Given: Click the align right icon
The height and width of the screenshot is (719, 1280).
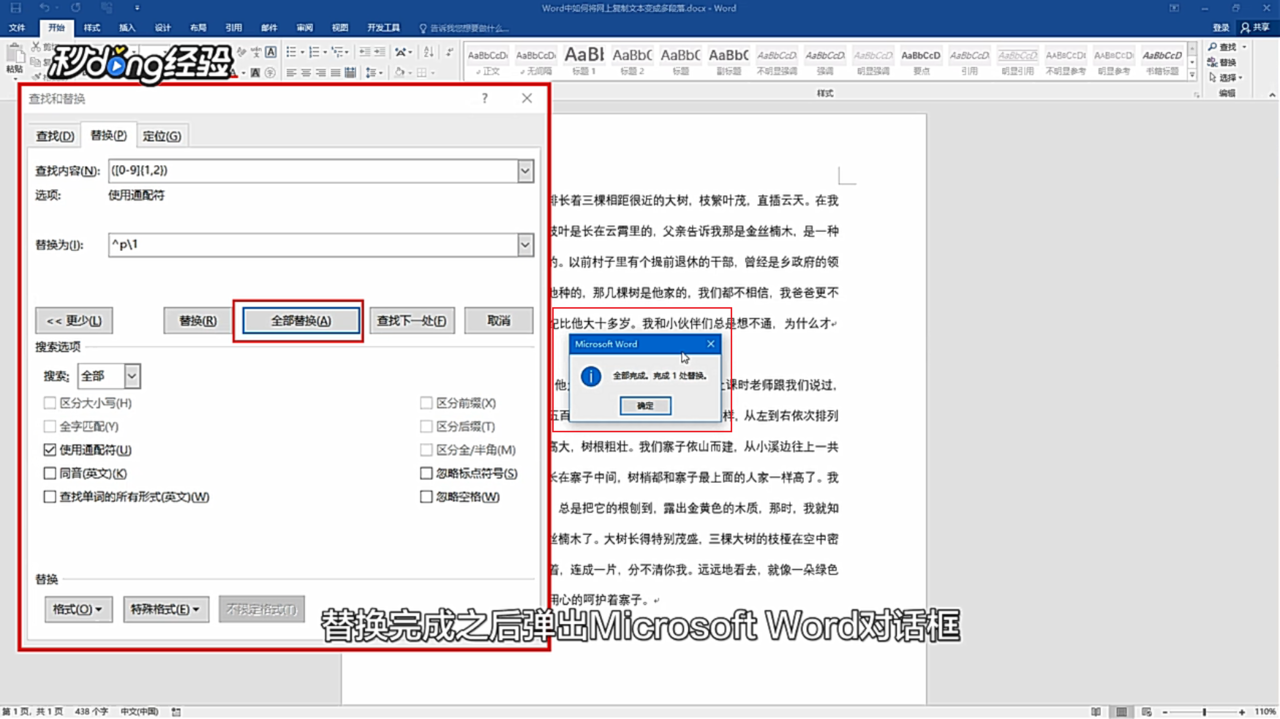Looking at the screenshot, I should [x=321, y=72].
